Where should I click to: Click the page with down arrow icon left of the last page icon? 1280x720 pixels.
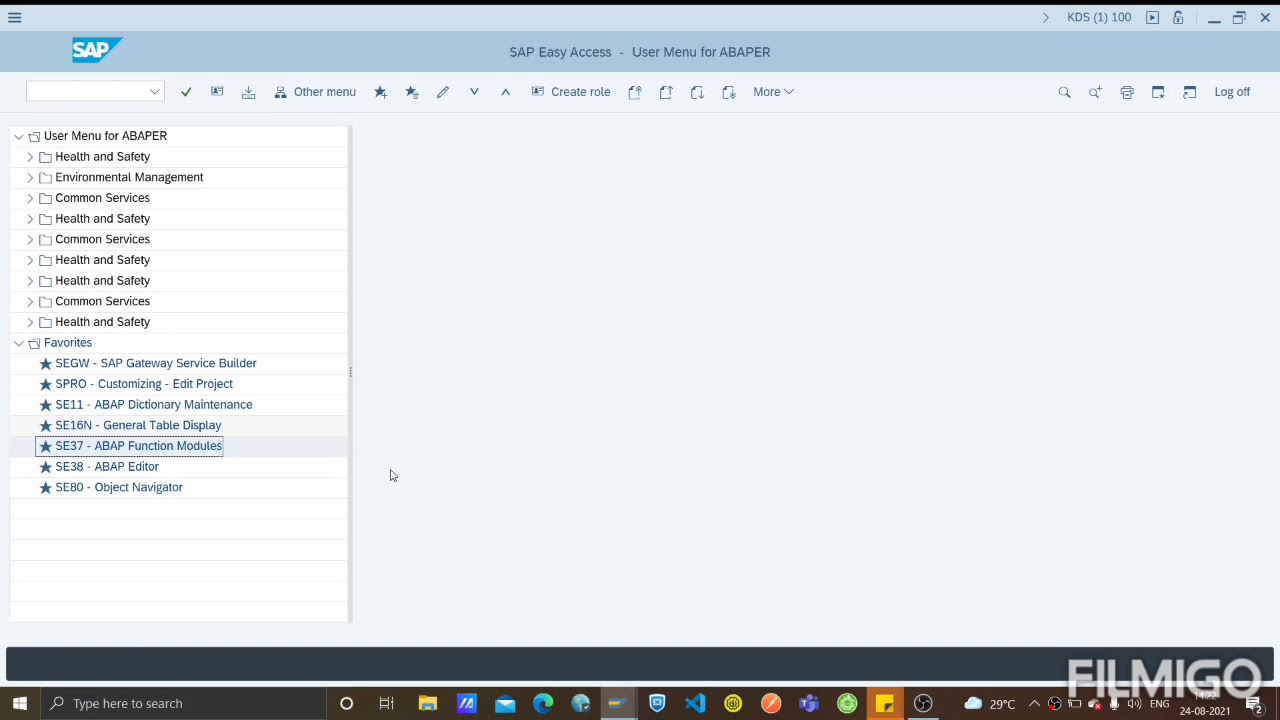click(x=697, y=92)
